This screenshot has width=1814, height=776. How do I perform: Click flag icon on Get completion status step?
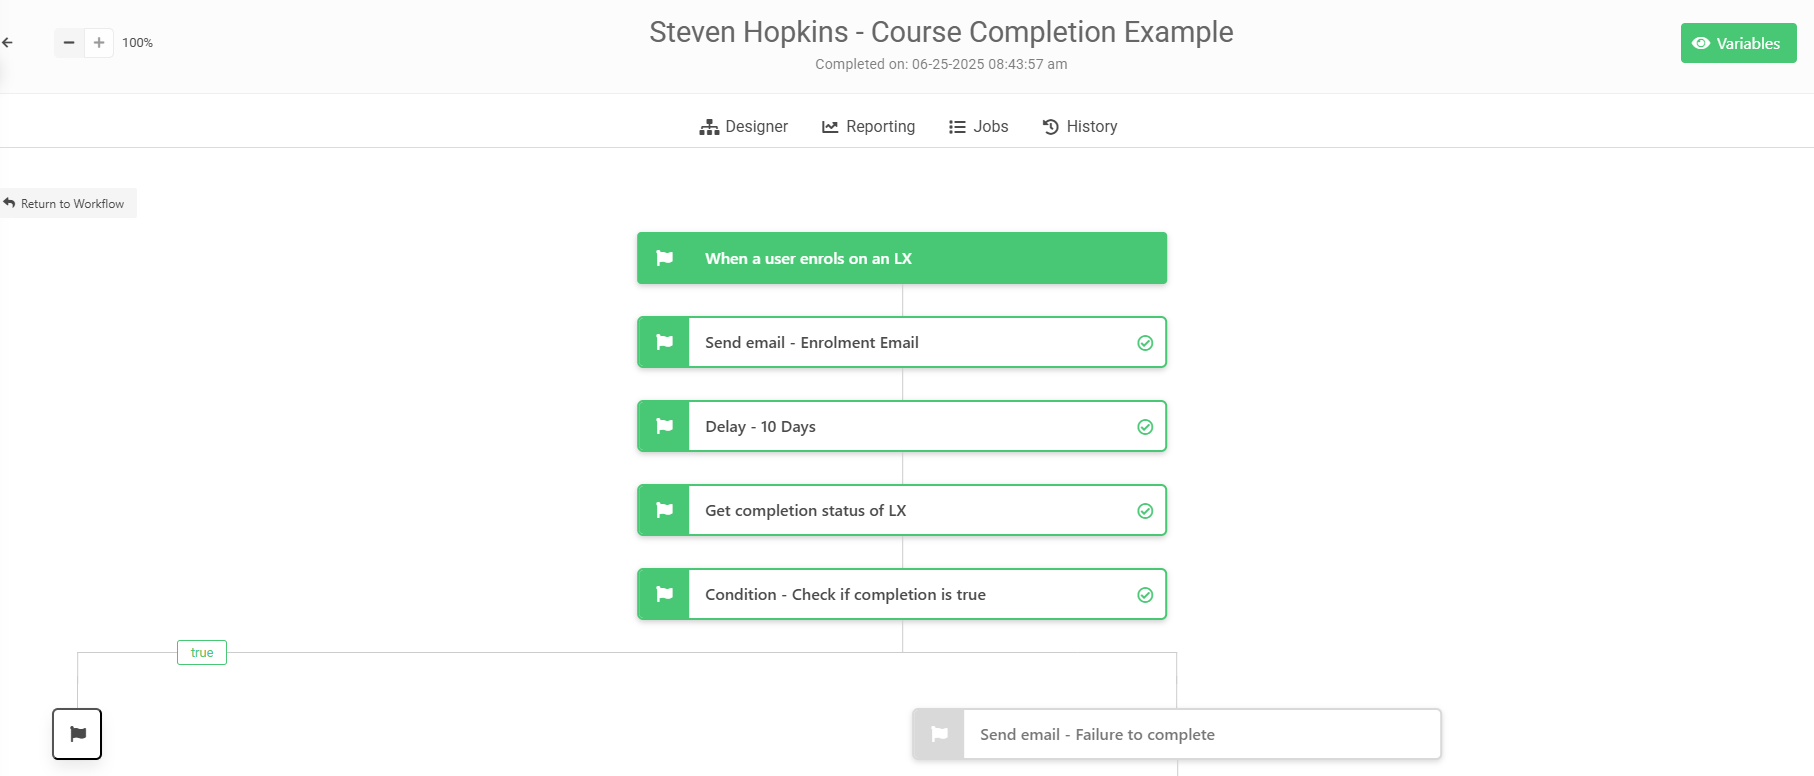click(664, 510)
